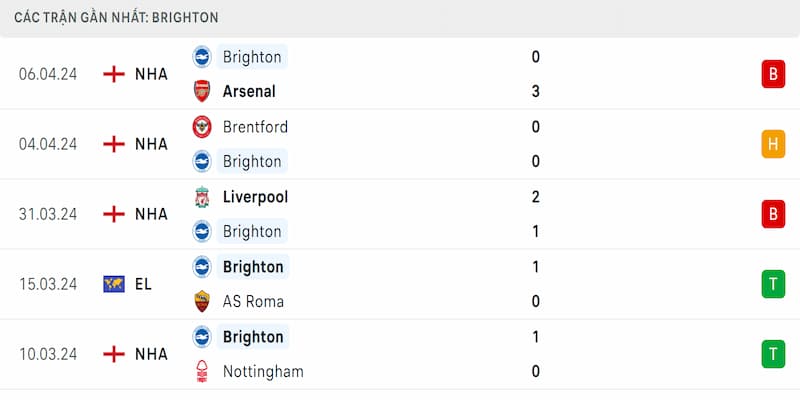Select the AS Roma team name
The image size is (800, 400).
(253, 302)
